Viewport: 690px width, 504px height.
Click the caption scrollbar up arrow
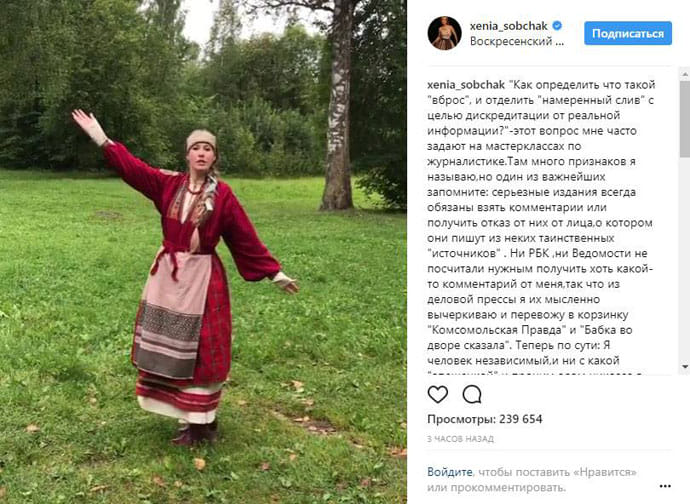pyautogui.click(x=685, y=75)
